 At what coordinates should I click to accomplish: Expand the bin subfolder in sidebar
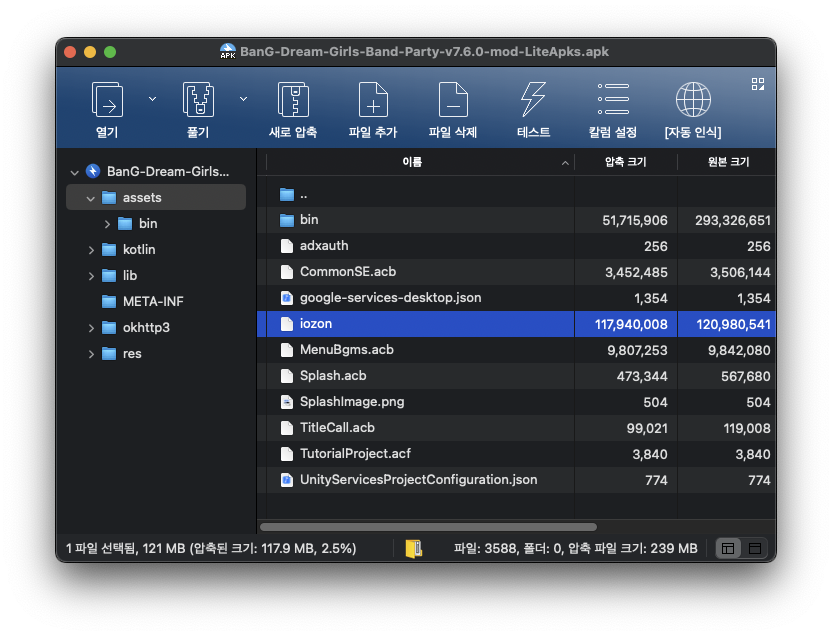pyautogui.click(x=107, y=224)
